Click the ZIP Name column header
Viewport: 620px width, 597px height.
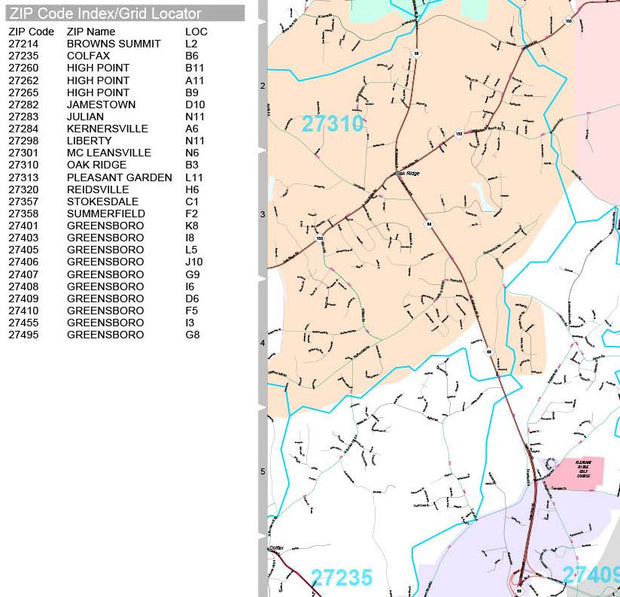click(x=91, y=32)
